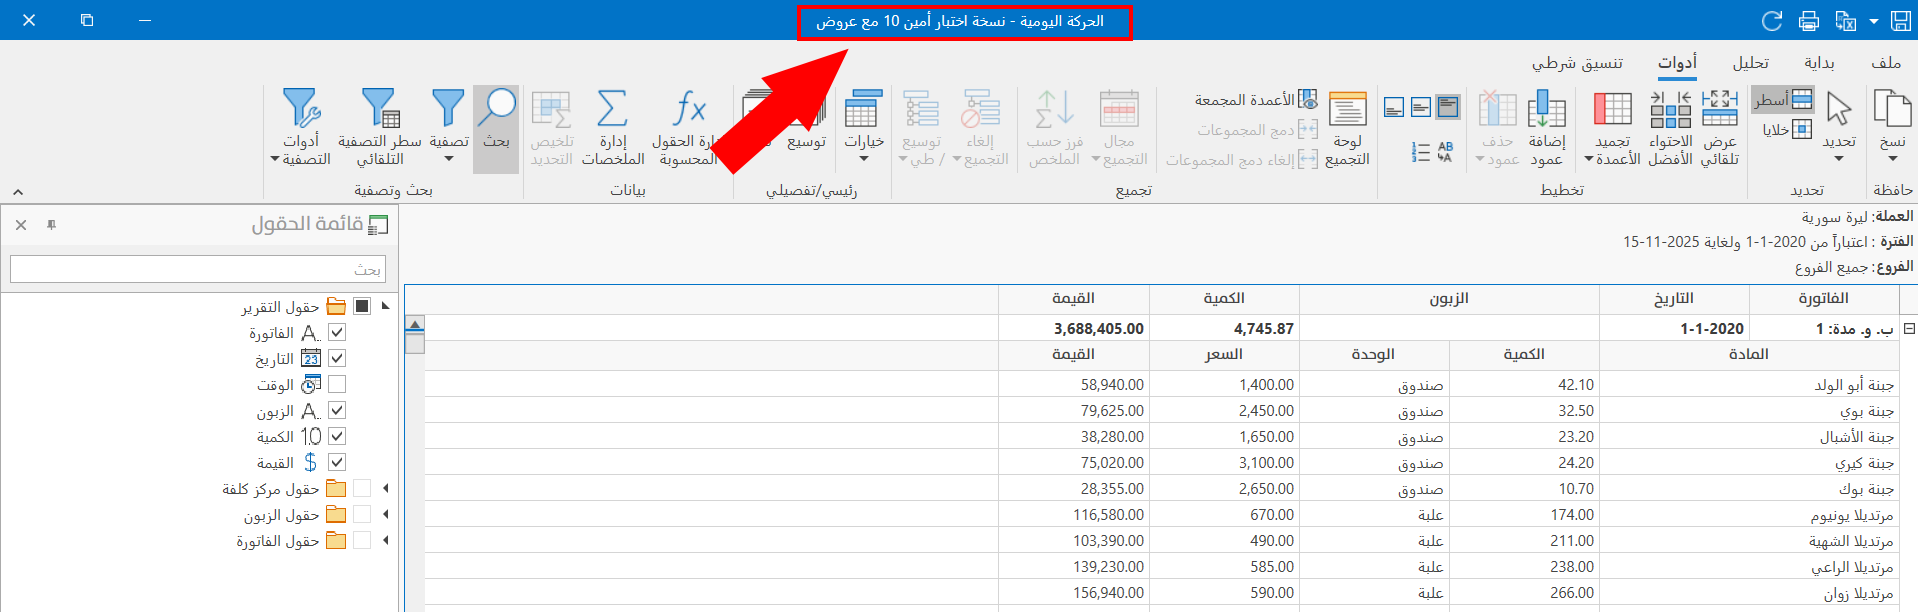Click the refresh icon in title bar

click(1772, 21)
